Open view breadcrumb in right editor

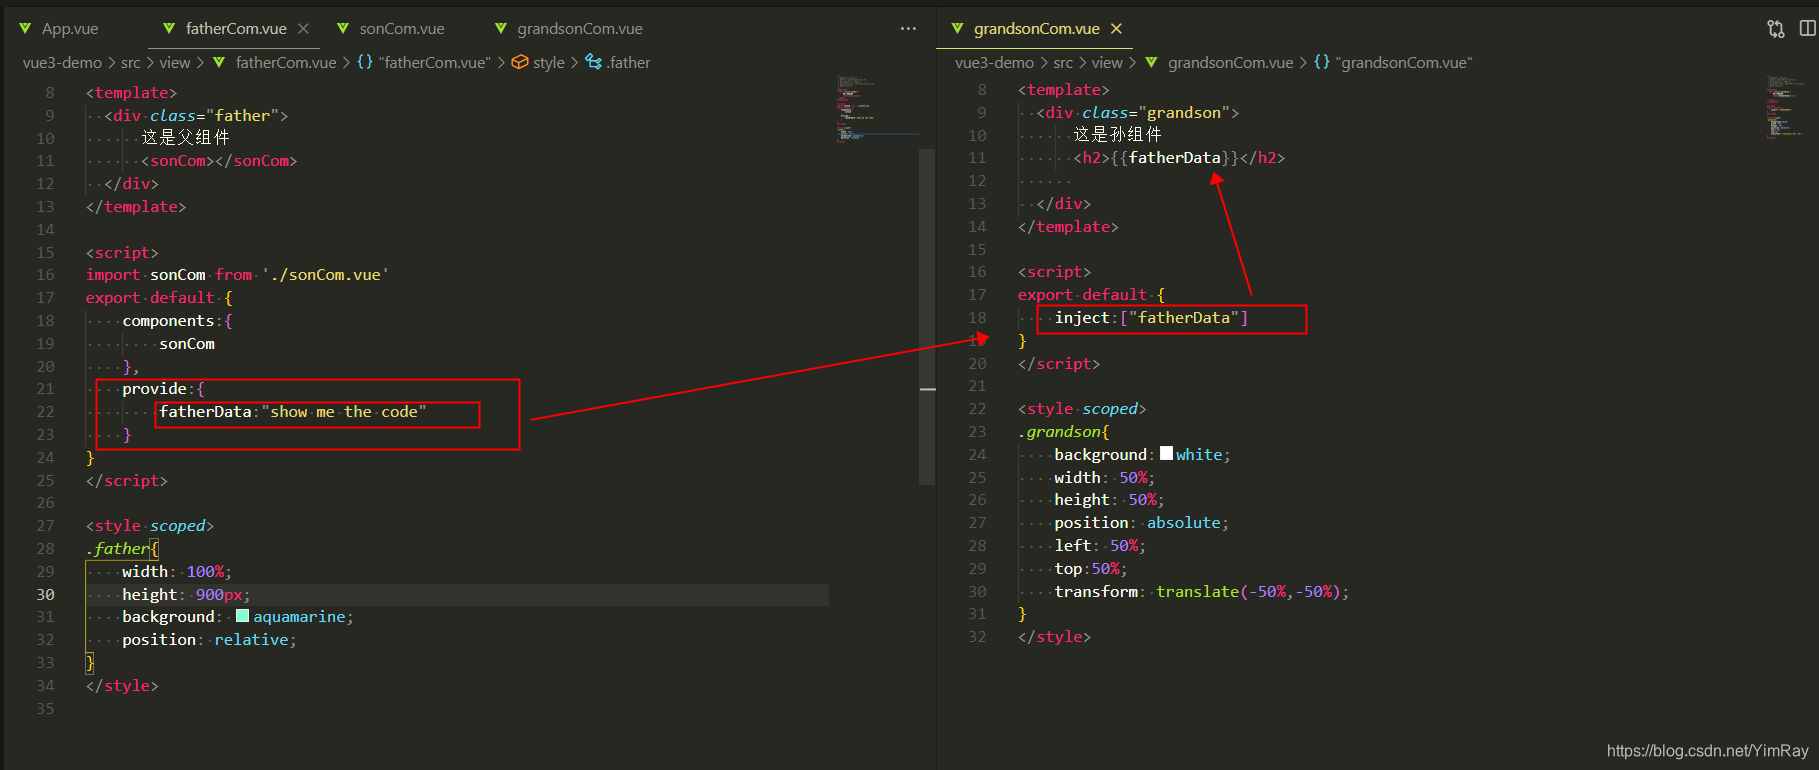pyautogui.click(x=1106, y=62)
